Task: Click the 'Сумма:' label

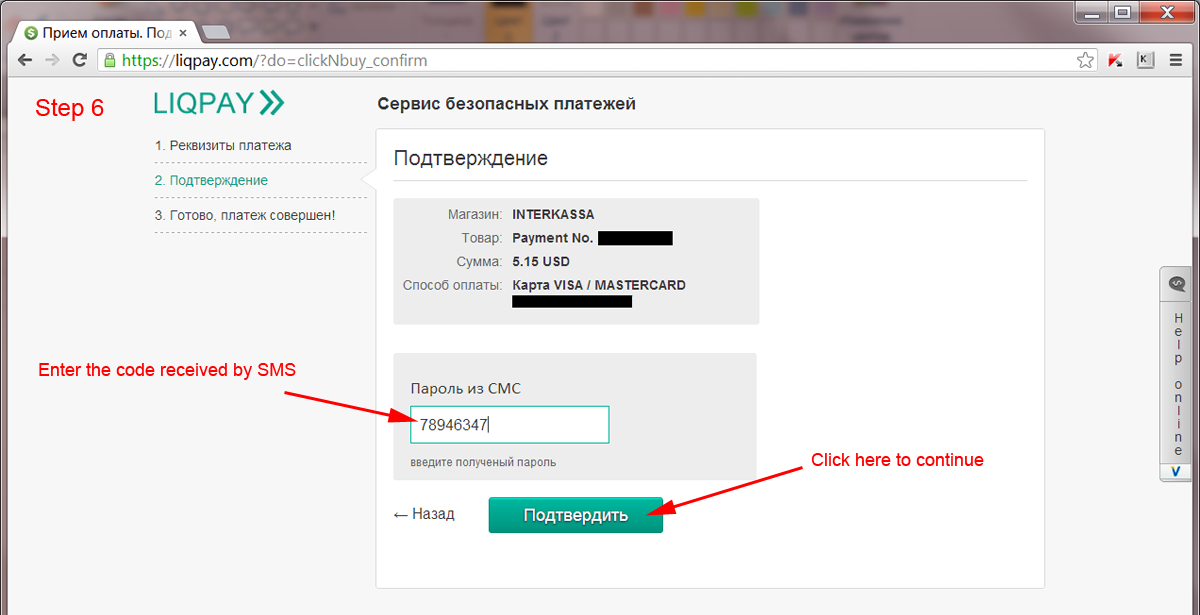Action: click(x=479, y=262)
